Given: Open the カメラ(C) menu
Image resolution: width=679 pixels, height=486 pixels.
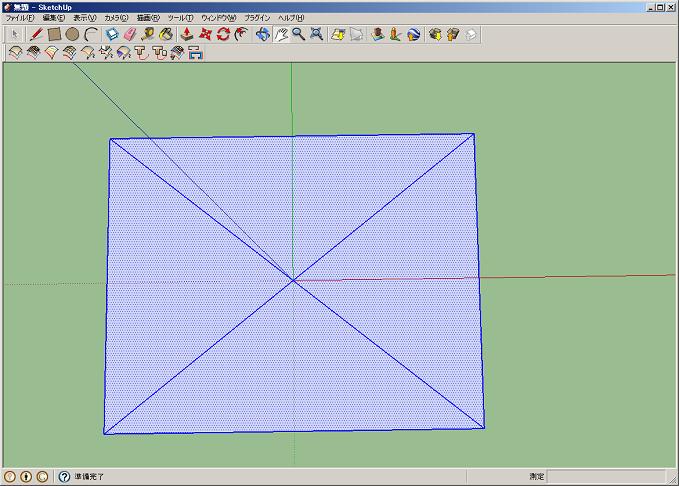Looking at the screenshot, I should pyautogui.click(x=117, y=18).
